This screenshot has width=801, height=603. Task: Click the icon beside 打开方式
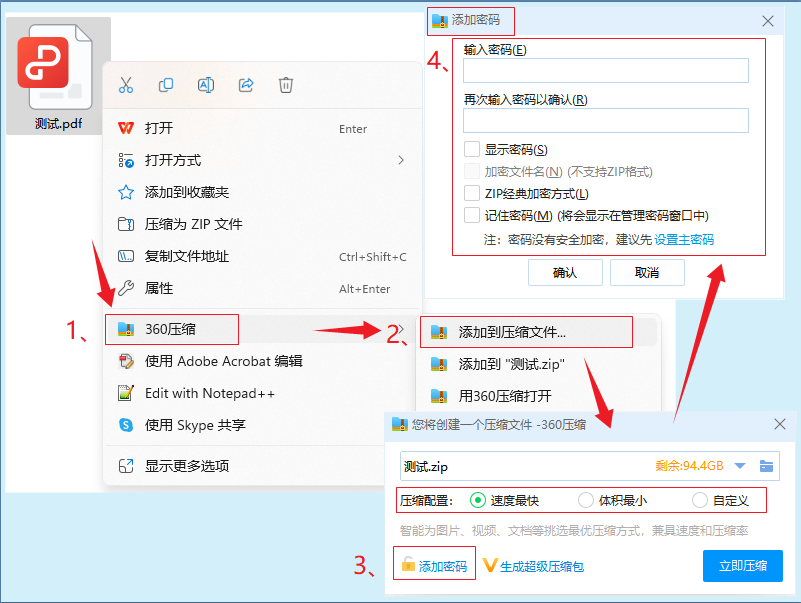[x=126, y=160]
